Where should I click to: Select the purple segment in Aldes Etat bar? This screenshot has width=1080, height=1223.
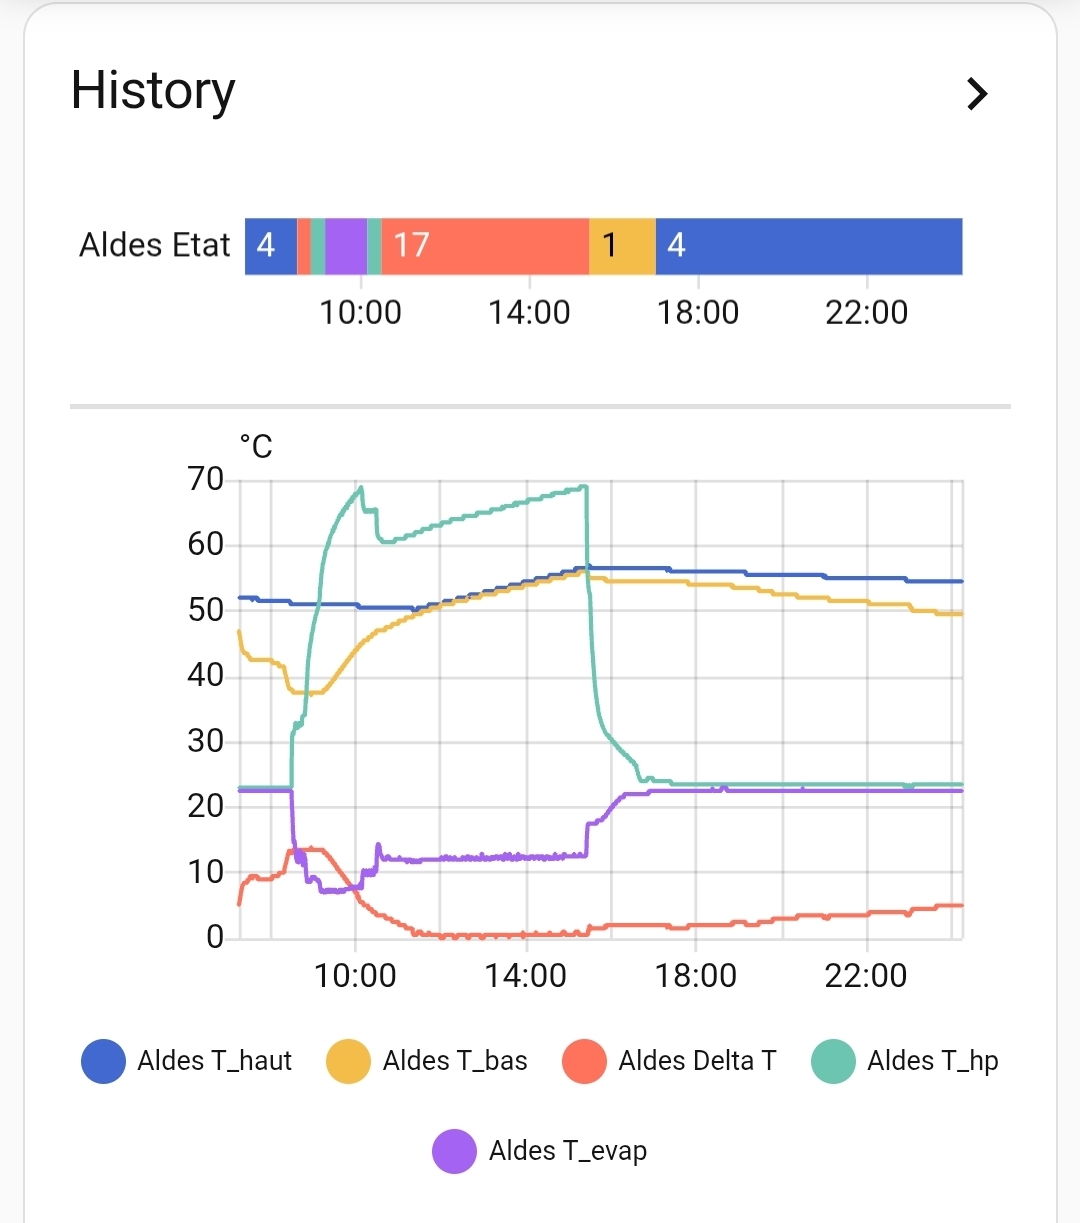[346, 246]
